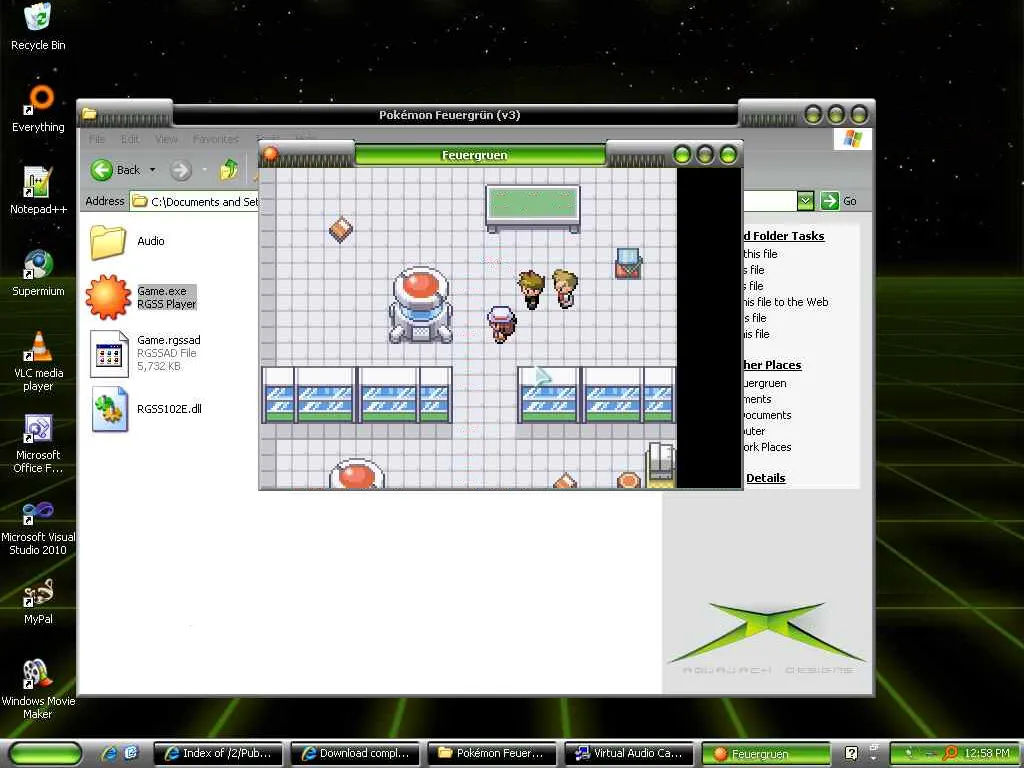
Task: Select the Game.exe RGSS Player icon
Action: (108, 297)
